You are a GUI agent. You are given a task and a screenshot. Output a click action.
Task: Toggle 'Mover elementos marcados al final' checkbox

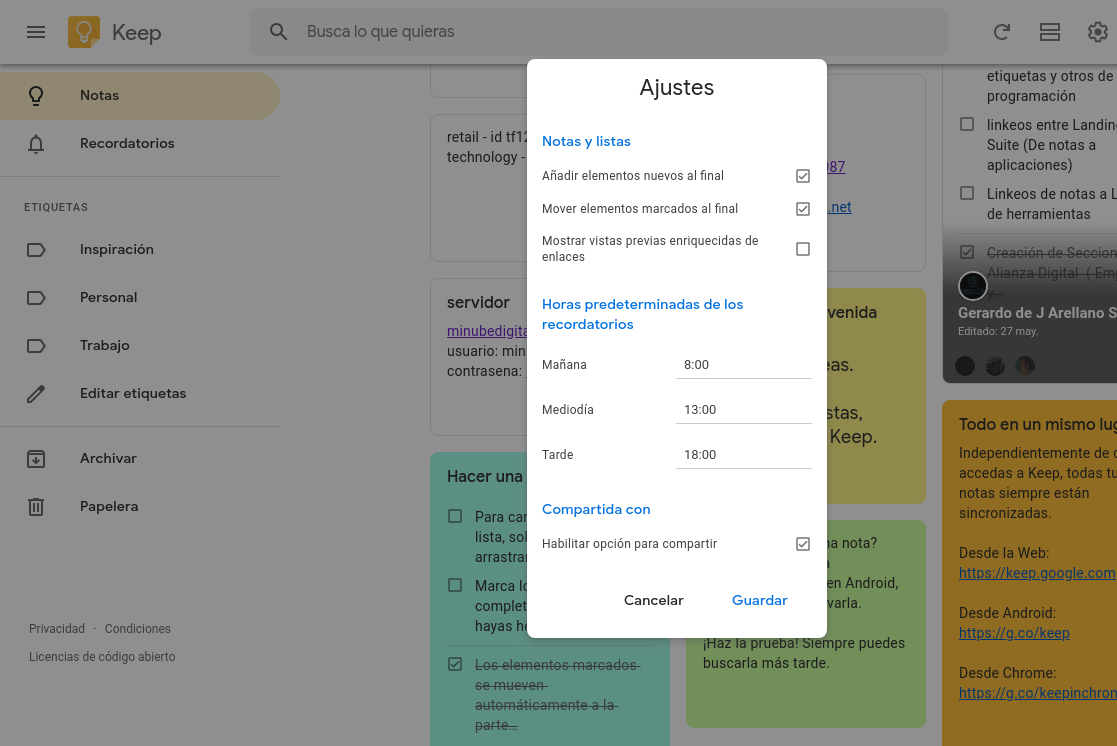coord(803,209)
